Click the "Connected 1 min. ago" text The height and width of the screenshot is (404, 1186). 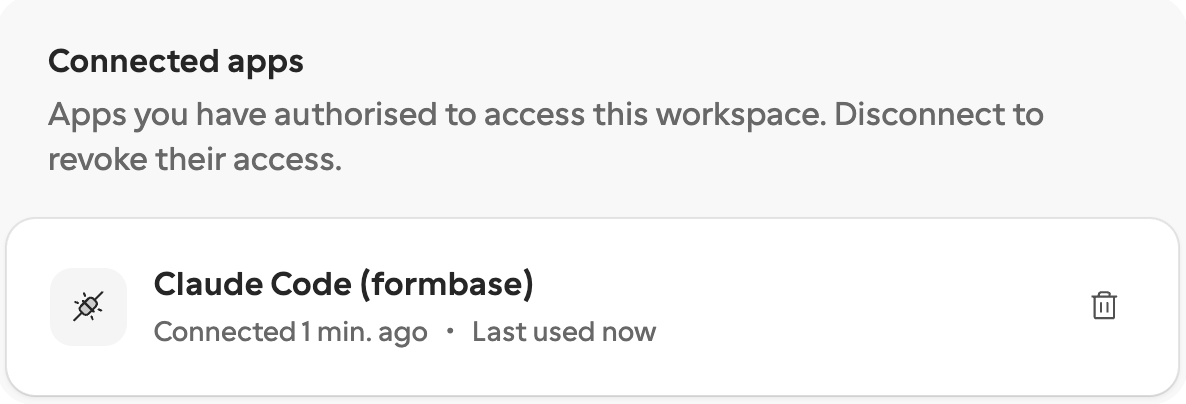coord(290,331)
